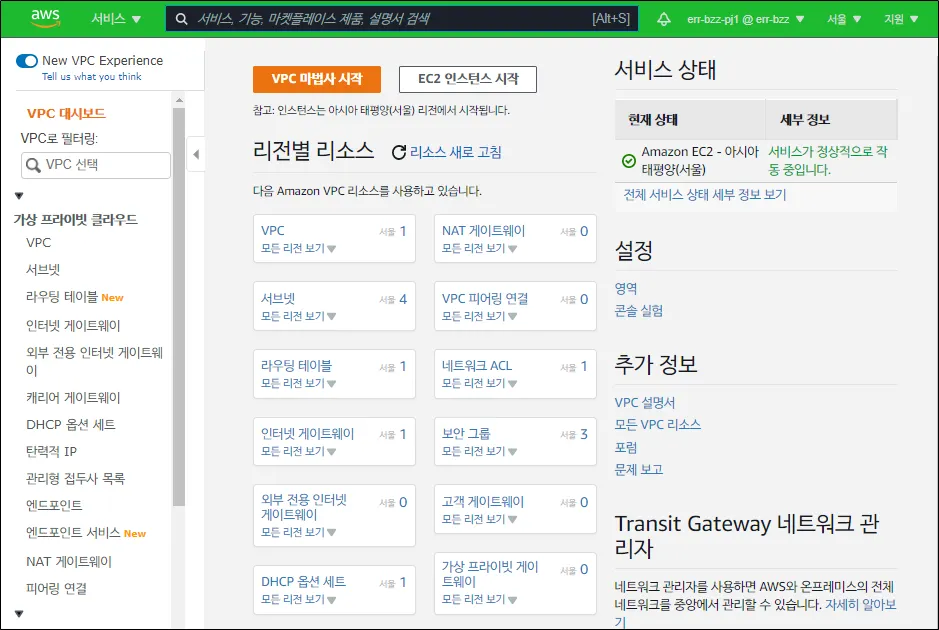The width and height of the screenshot is (939, 630).
Task: Expand 모든 리전 보기 under NAT 게이트웨이 card
Action: [x=479, y=248]
